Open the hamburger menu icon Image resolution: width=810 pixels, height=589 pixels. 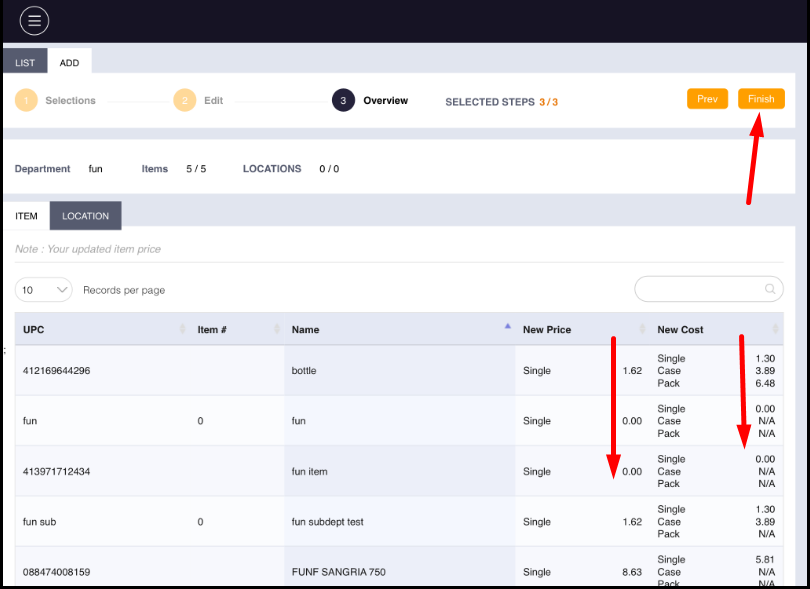pyautogui.click(x=34, y=20)
